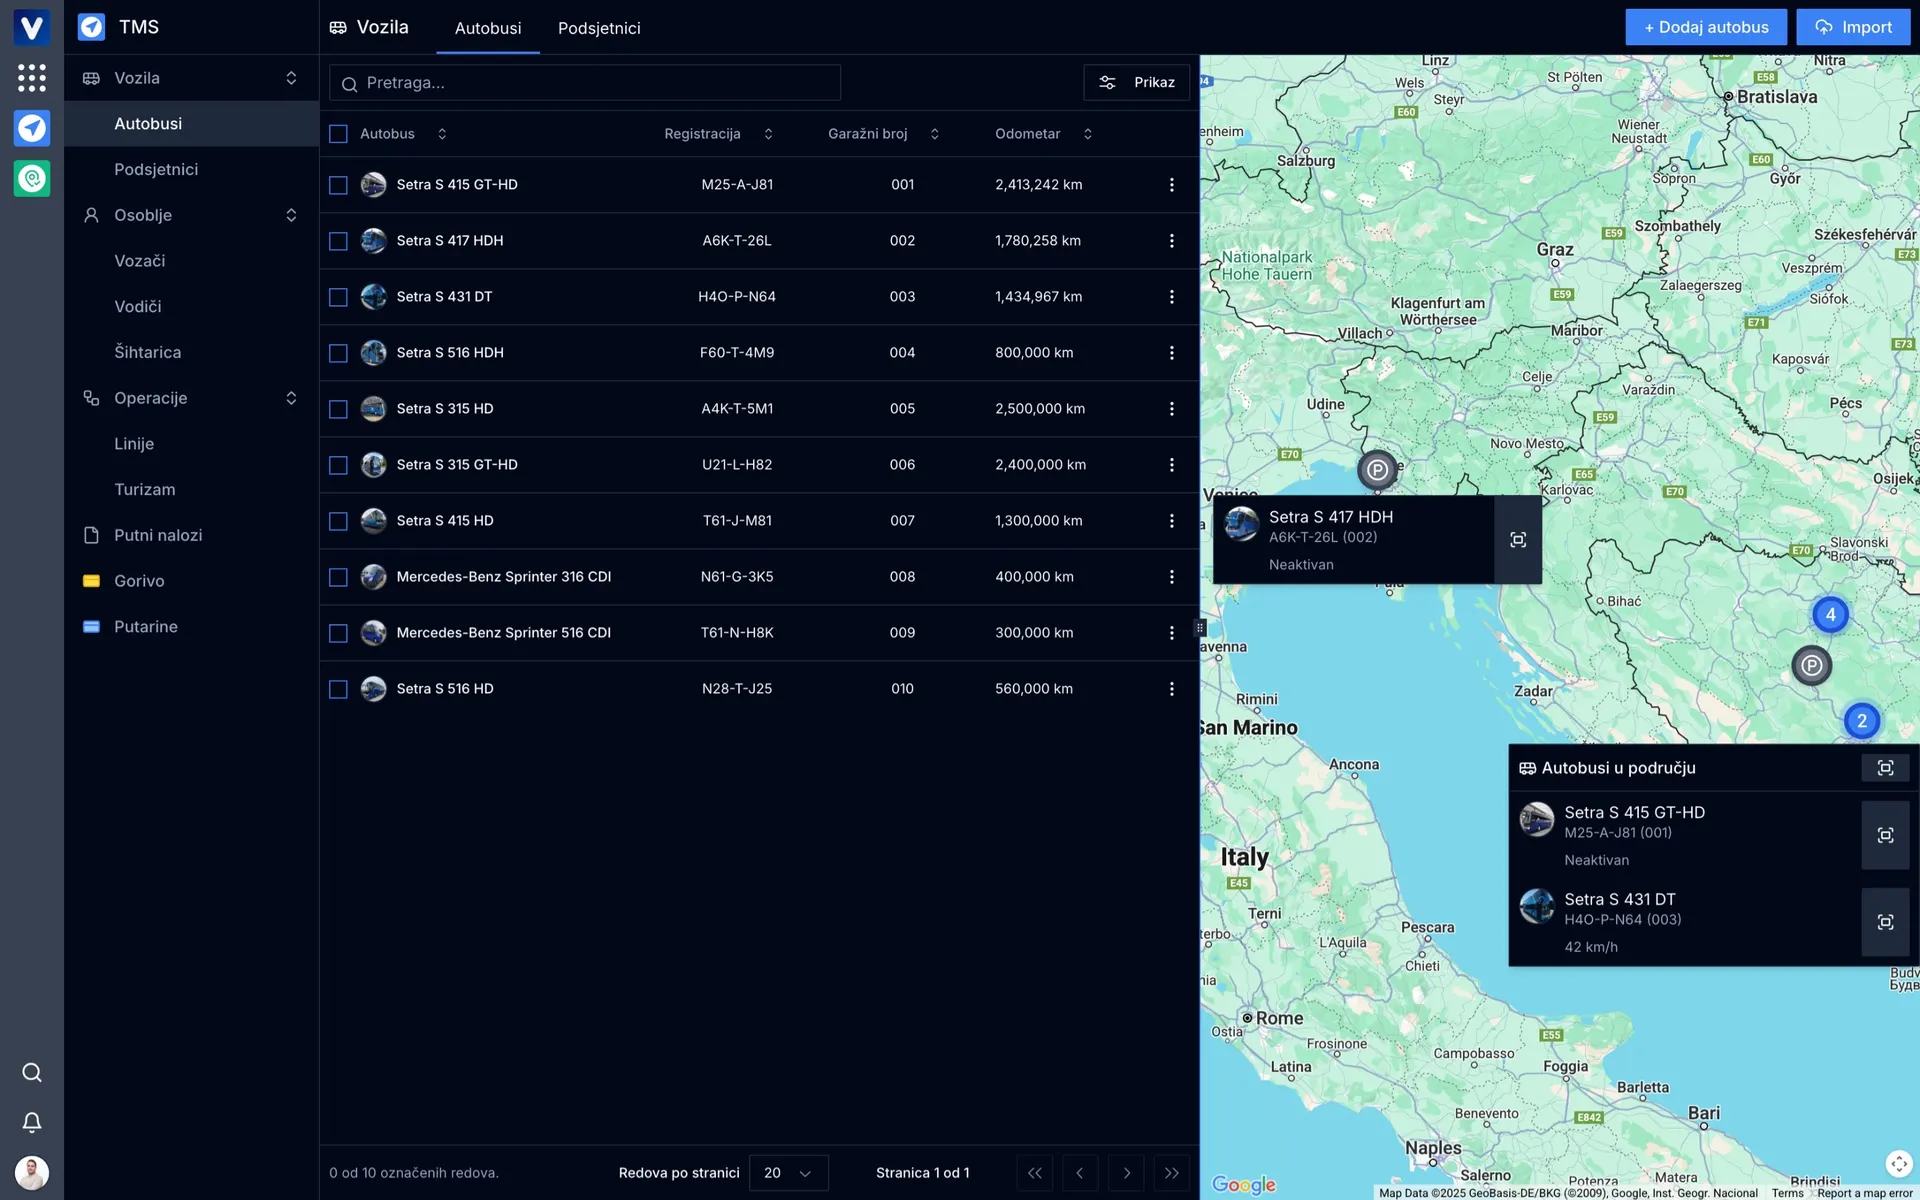
Task: Open Turizam in sidebar
Action: tap(145, 489)
